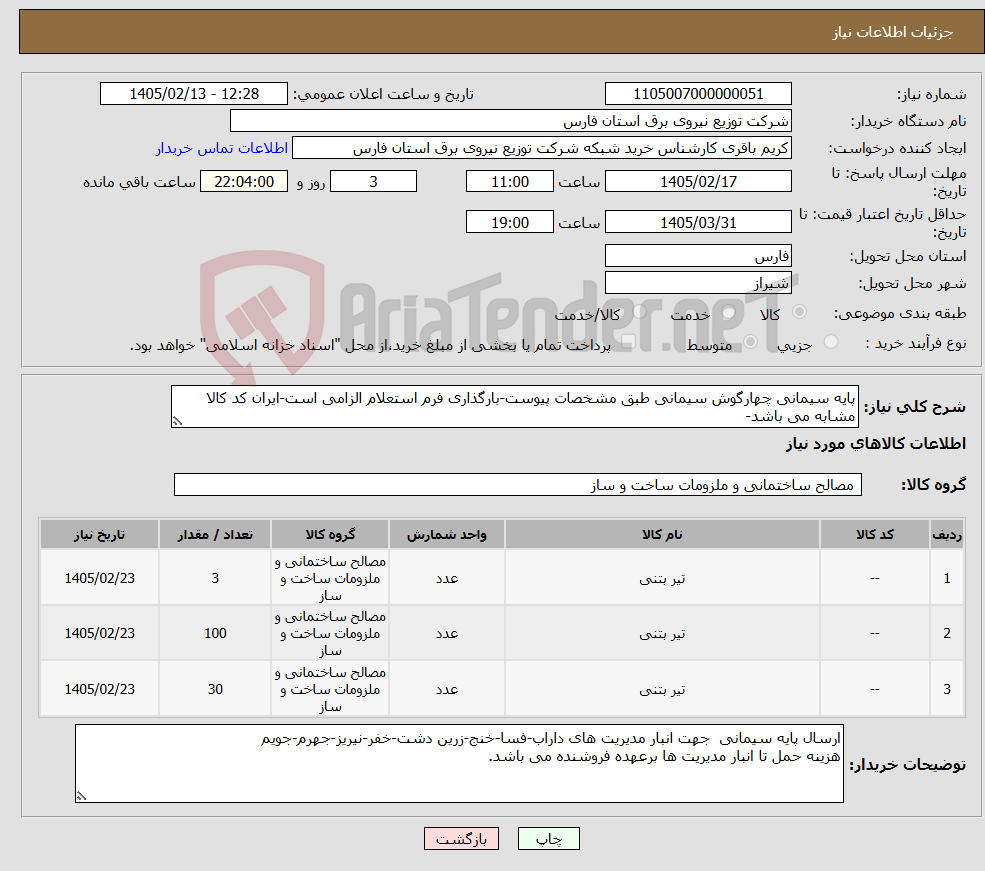This screenshot has height=871, width=985.
Task: Click the buyer organization name field
Action: pyautogui.click(x=511, y=121)
